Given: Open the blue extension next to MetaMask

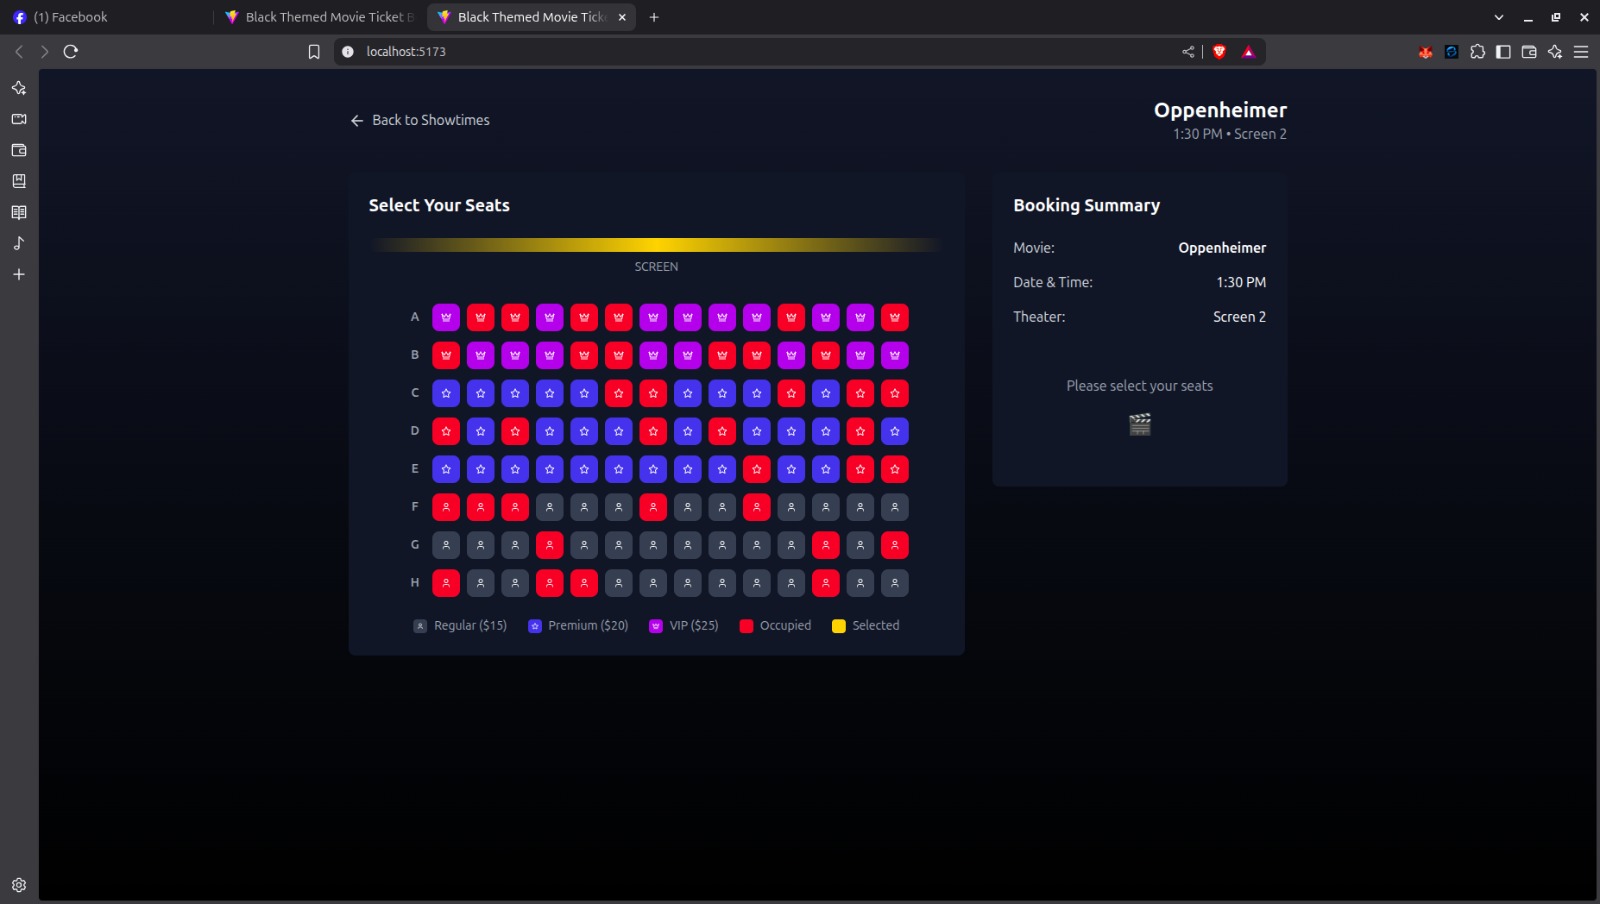Looking at the screenshot, I should click(x=1452, y=52).
